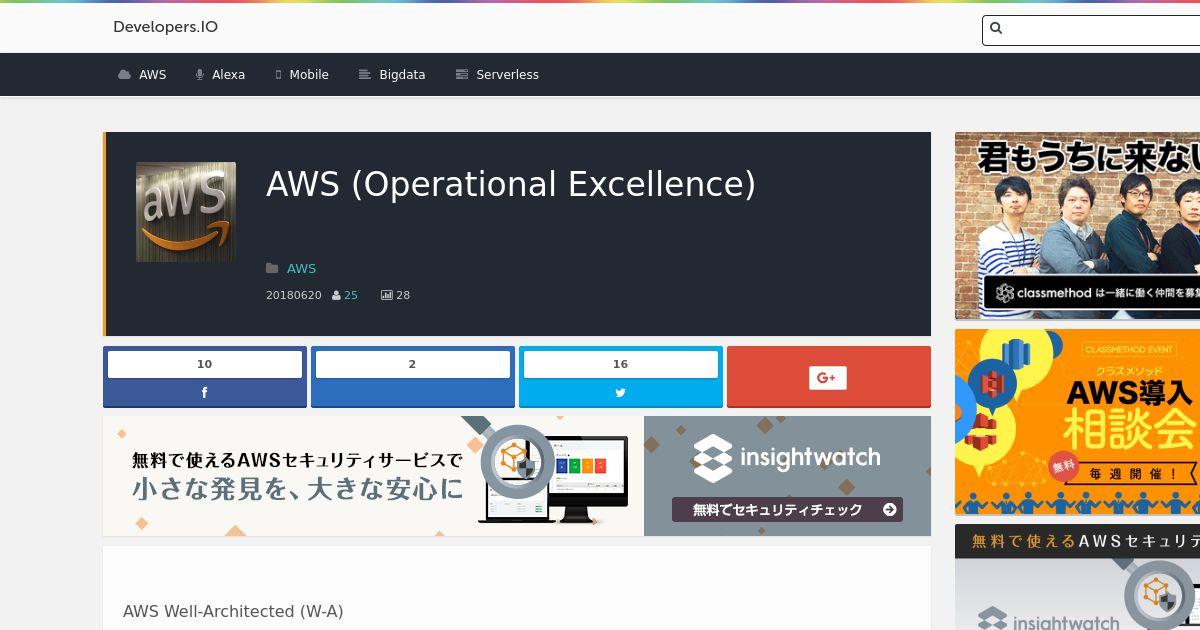Click the insightwatch banner arrow icon
The height and width of the screenshot is (630, 1200).
(x=890, y=510)
